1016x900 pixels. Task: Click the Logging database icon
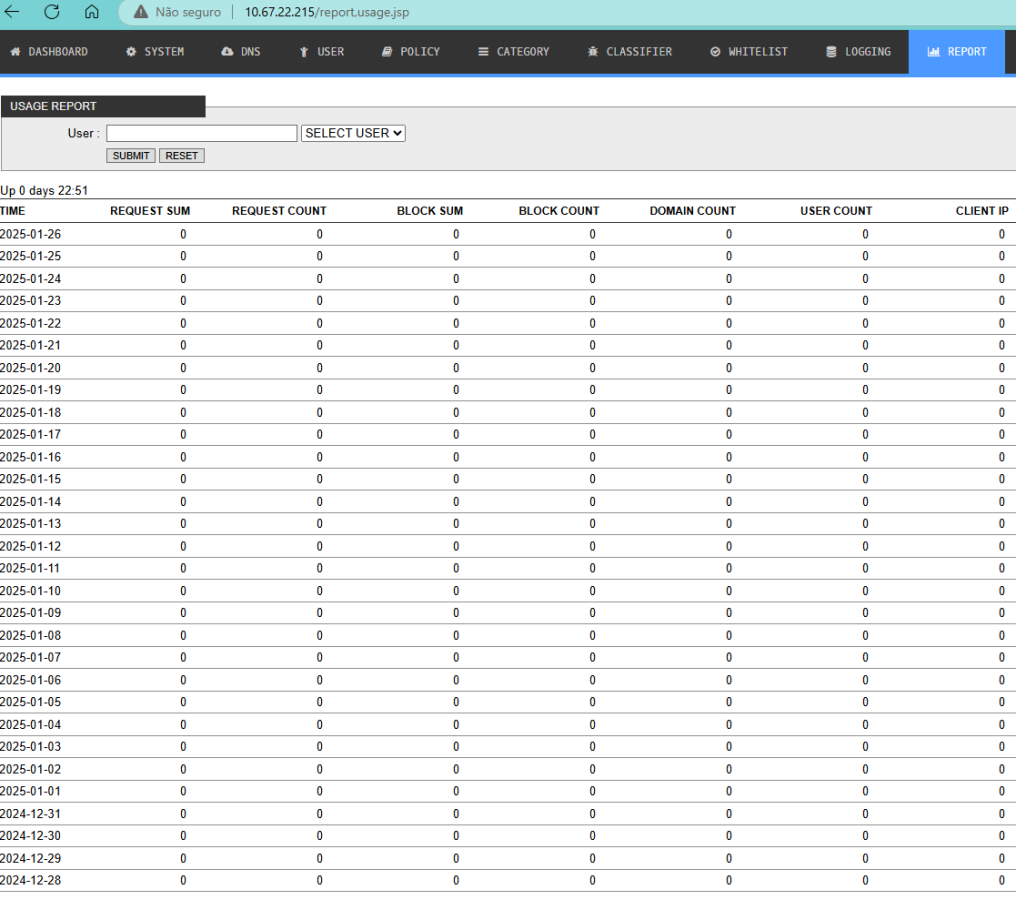pyautogui.click(x=831, y=52)
